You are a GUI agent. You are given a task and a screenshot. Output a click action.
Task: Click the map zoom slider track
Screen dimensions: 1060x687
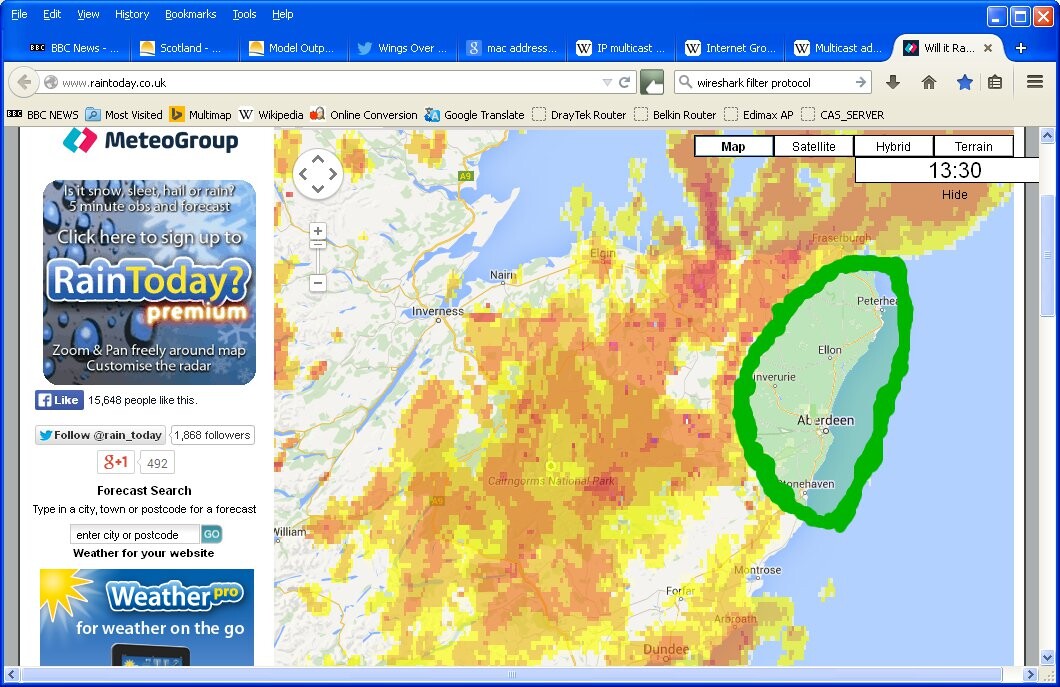(318, 257)
